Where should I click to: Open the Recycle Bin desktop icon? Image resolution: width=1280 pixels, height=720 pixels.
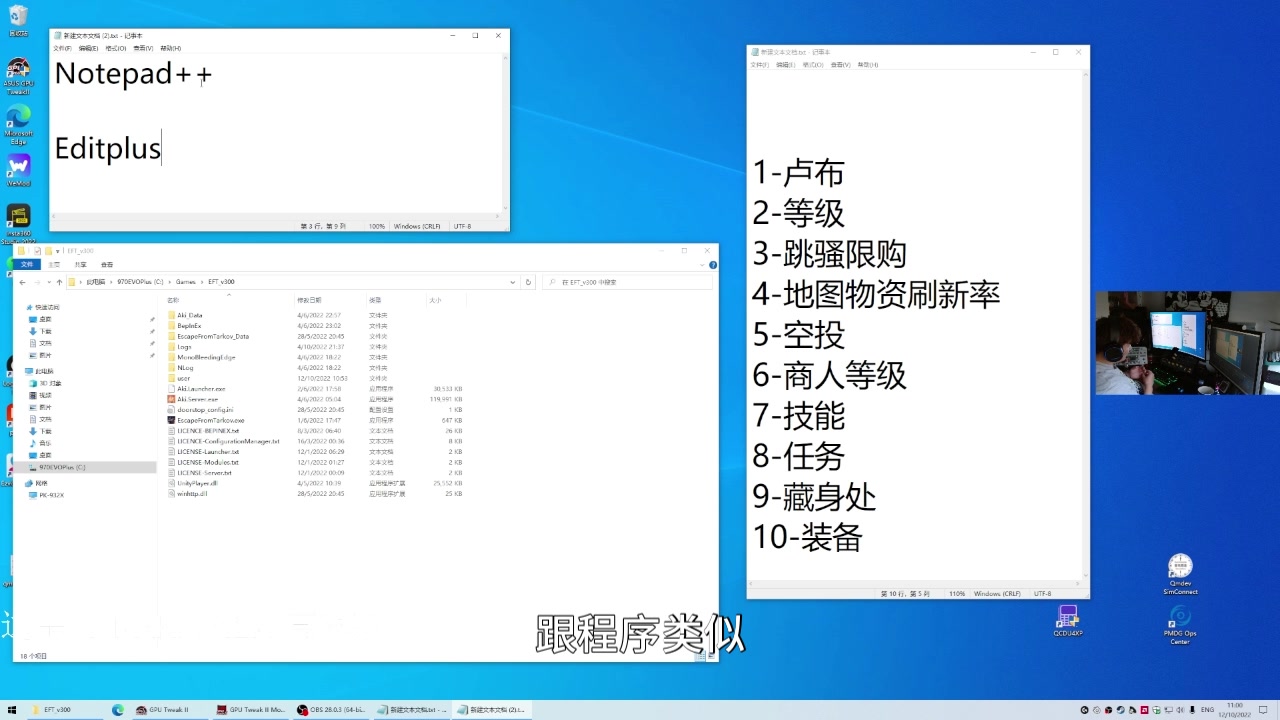point(18,18)
